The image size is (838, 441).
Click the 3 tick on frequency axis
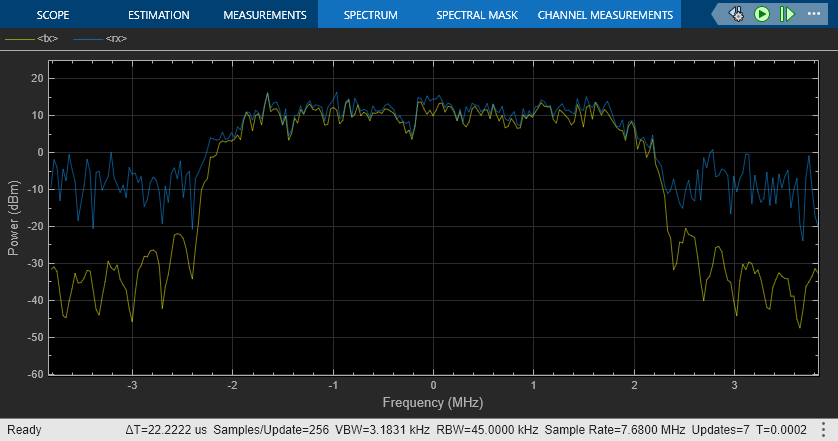(734, 385)
